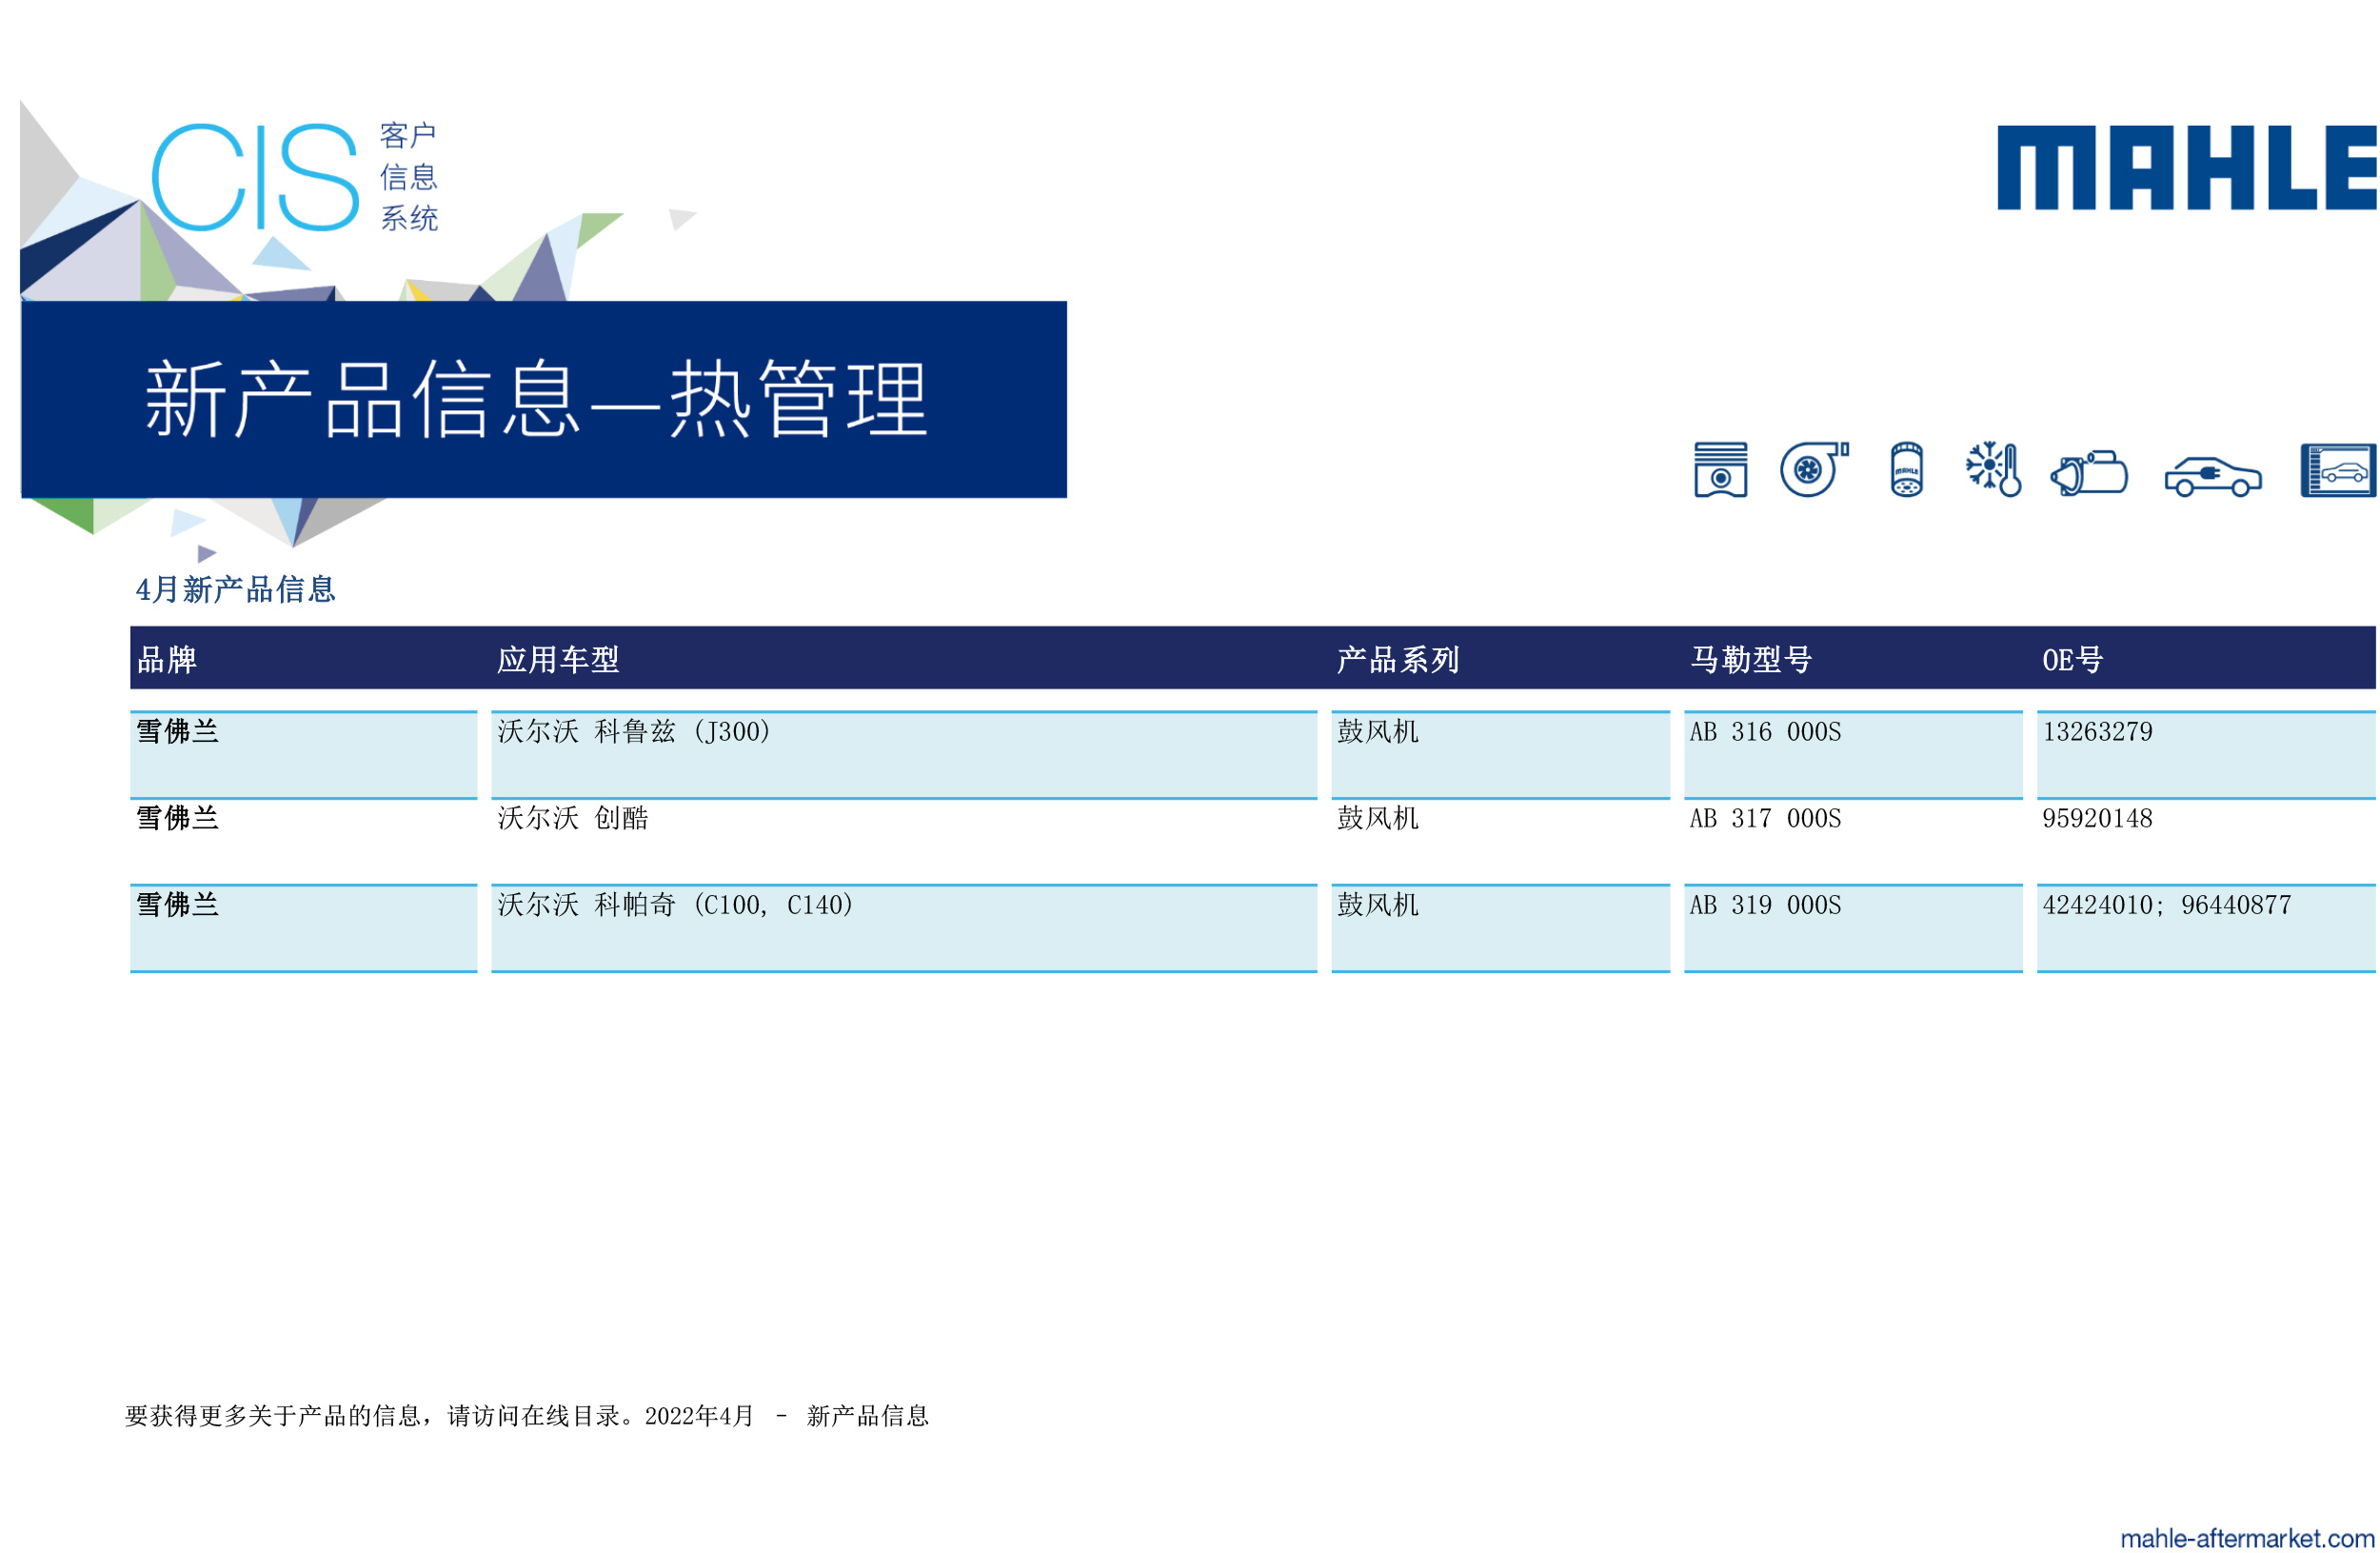Click 沃尔沃 科帕奇 (C100, C140) cell
The image size is (2380, 1553).
904,928
